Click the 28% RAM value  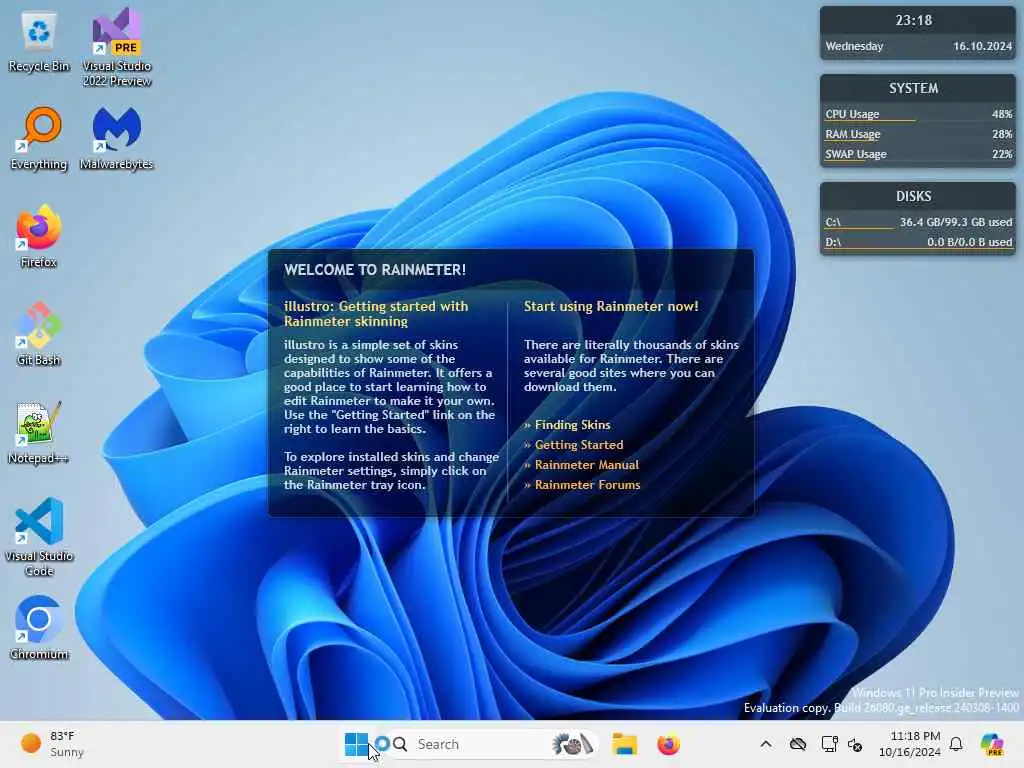coord(1002,134)
